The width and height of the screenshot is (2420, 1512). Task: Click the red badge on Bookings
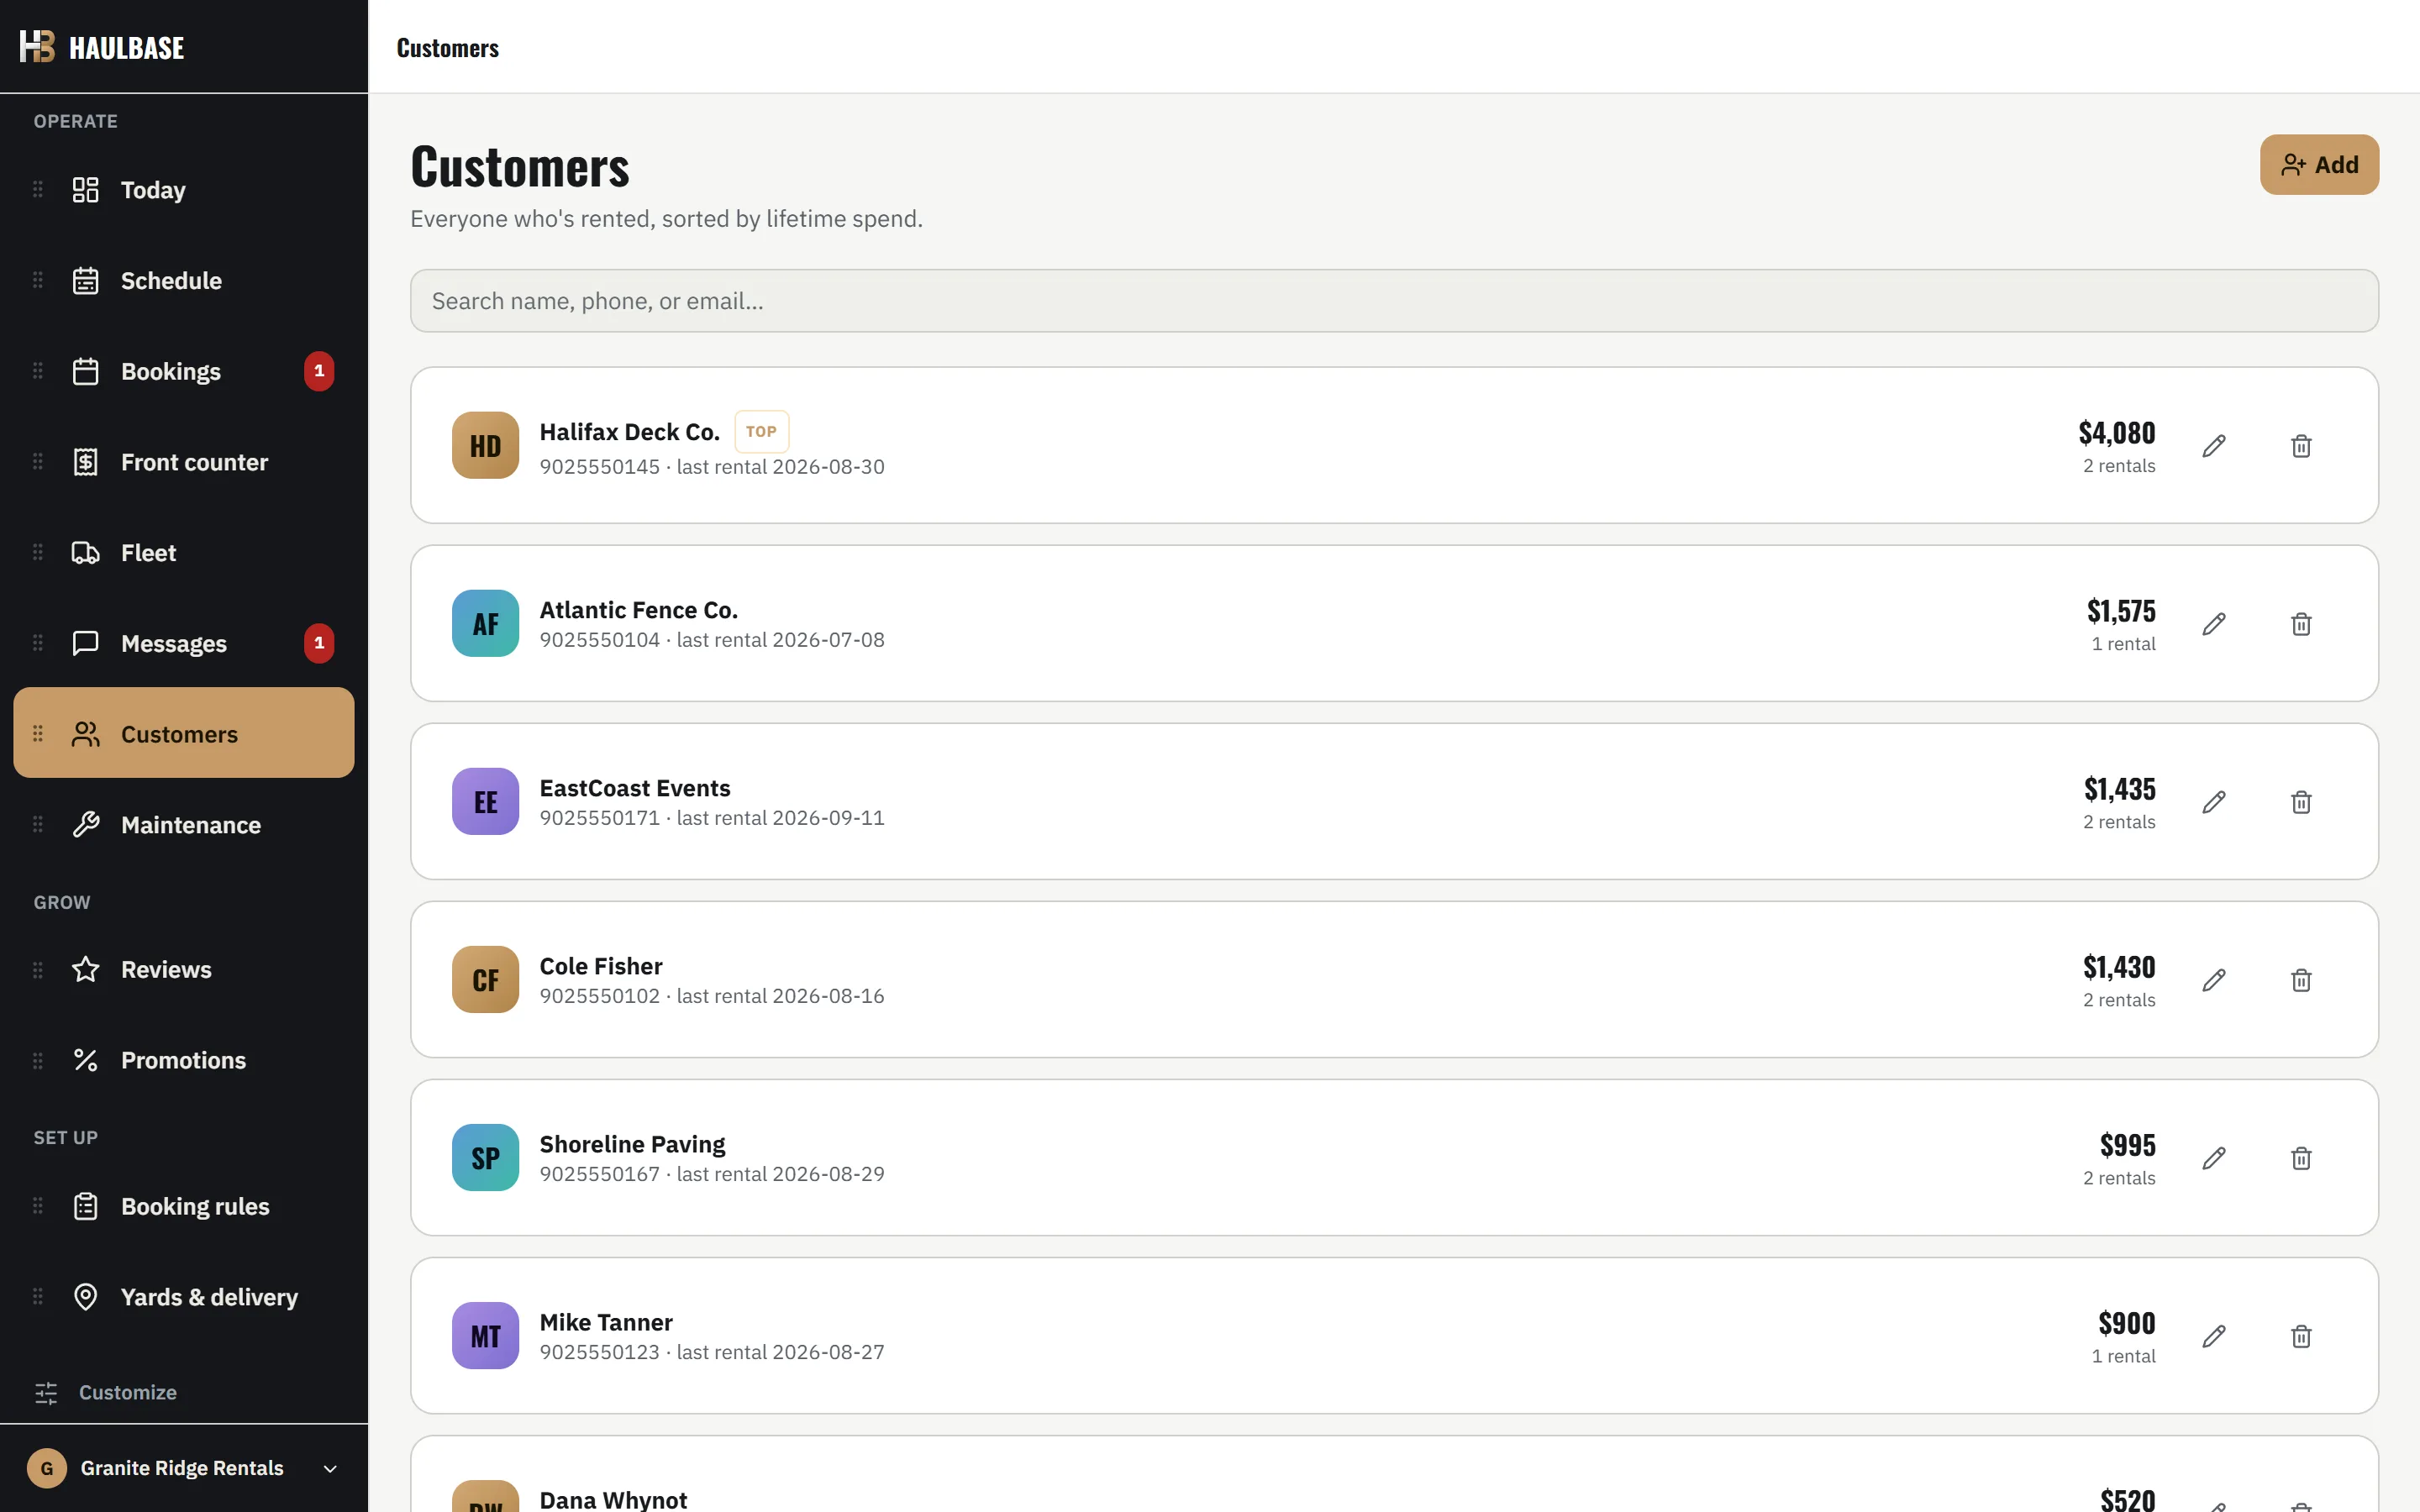pyautogui.click(x=319, y=371)
